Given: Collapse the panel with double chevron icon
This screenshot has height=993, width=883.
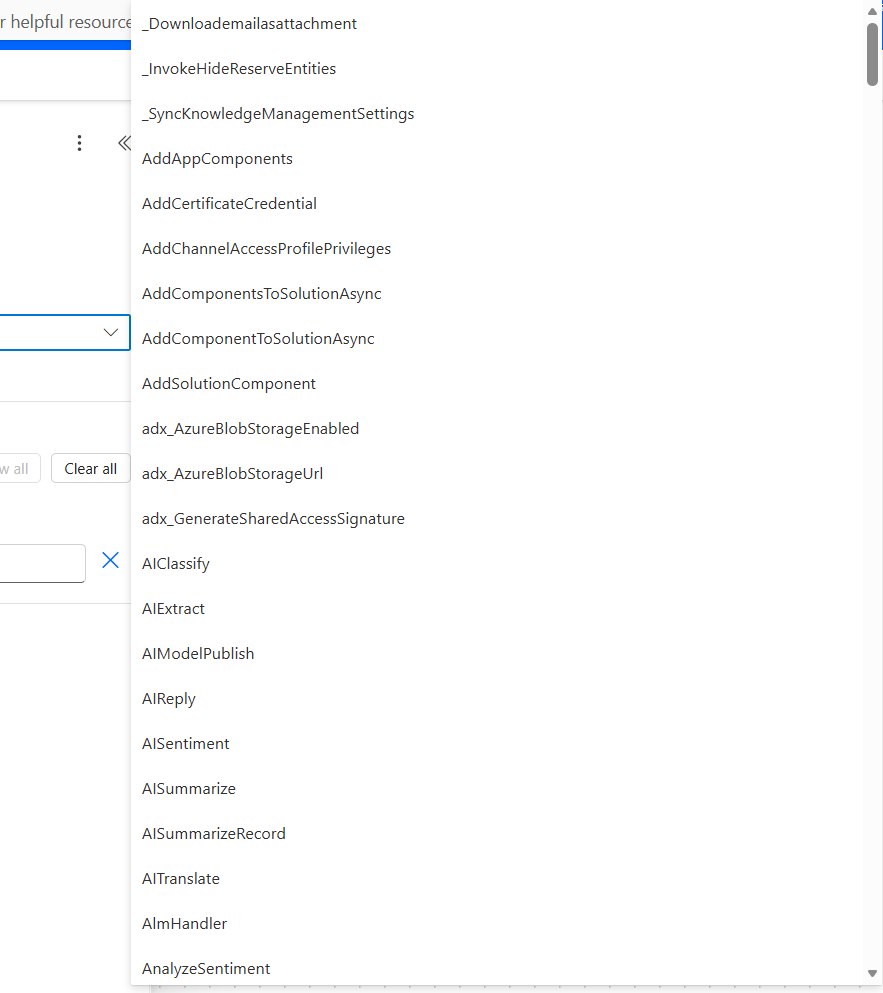Looking at the screenshot, I should tap(123, 143).
